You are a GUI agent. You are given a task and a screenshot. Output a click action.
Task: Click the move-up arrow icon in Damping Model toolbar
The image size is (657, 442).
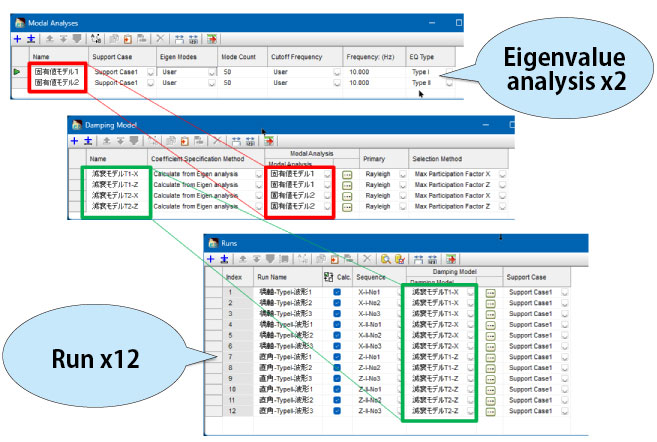click(106, 141)
